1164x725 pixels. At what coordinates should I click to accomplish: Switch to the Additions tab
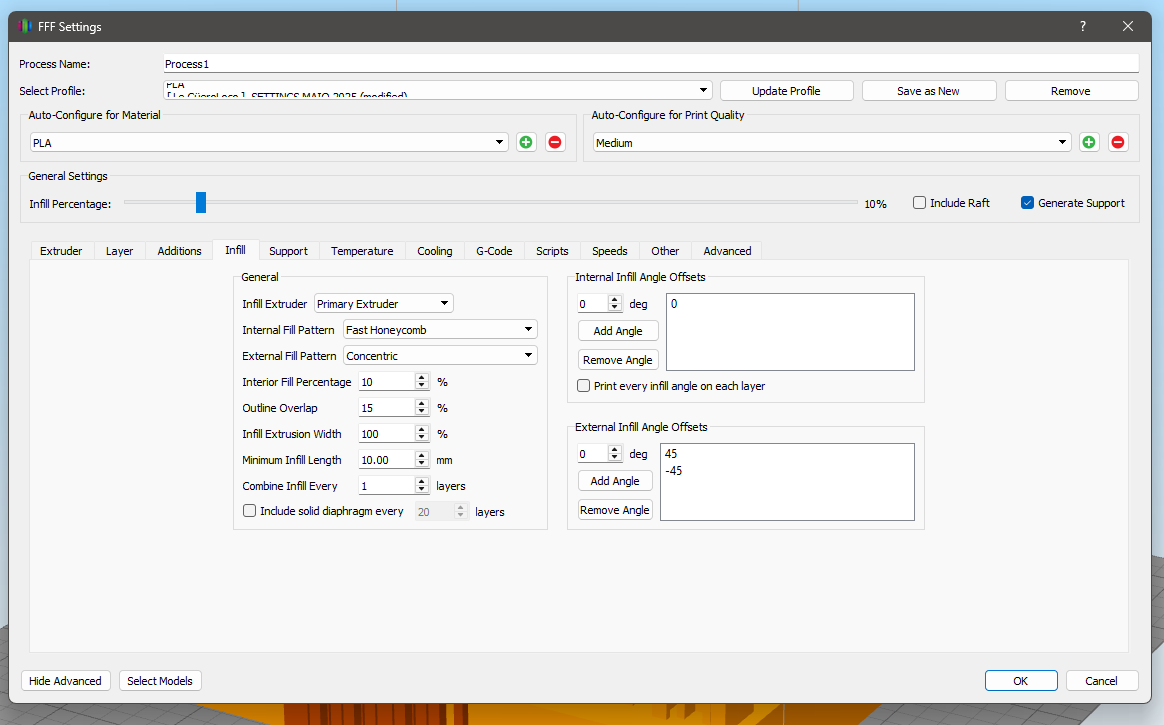(179, 251)
